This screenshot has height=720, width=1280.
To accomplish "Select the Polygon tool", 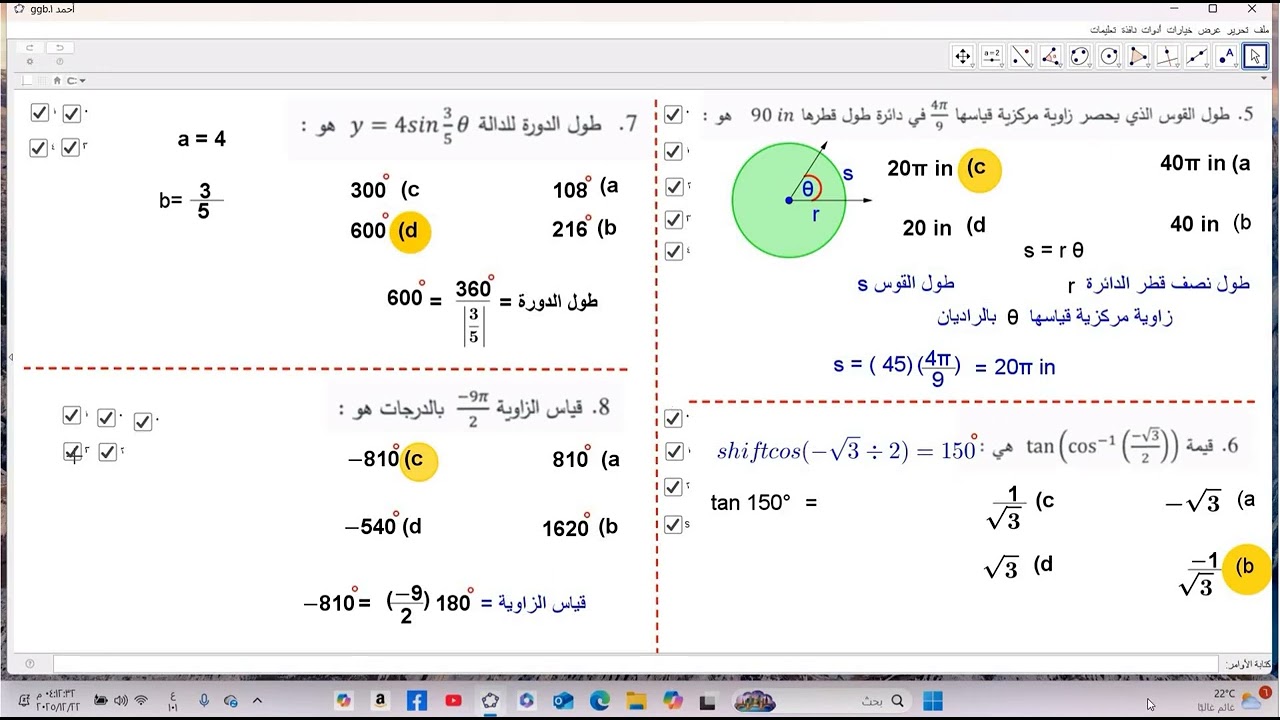I will coord(1138,57).
